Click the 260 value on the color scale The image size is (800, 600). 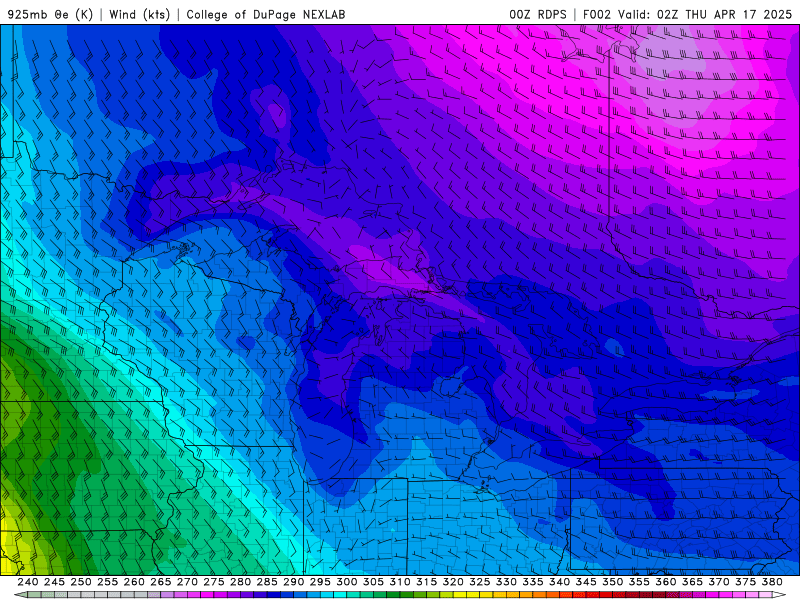tap(134, 582)
